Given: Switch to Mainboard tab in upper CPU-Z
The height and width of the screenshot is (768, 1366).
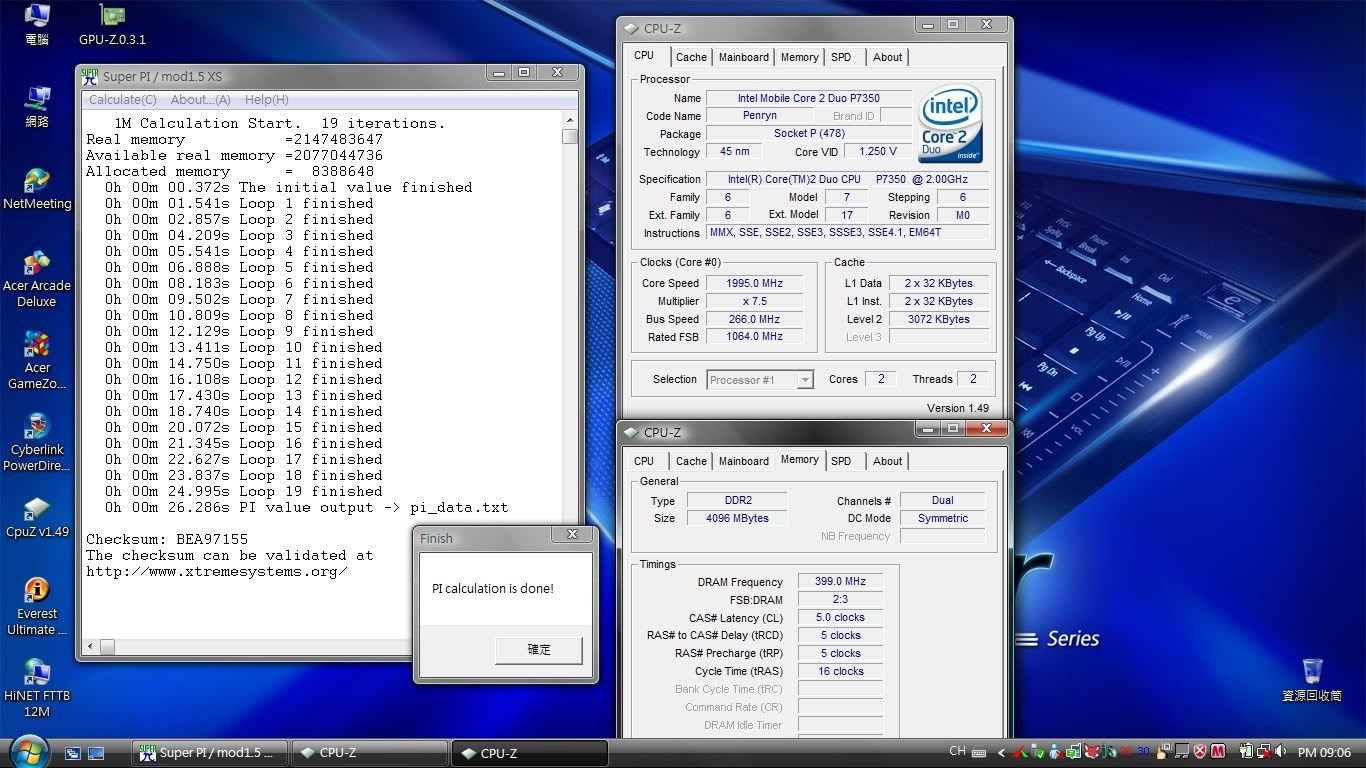Looking at the screenshot, I should tap(744, 57).
